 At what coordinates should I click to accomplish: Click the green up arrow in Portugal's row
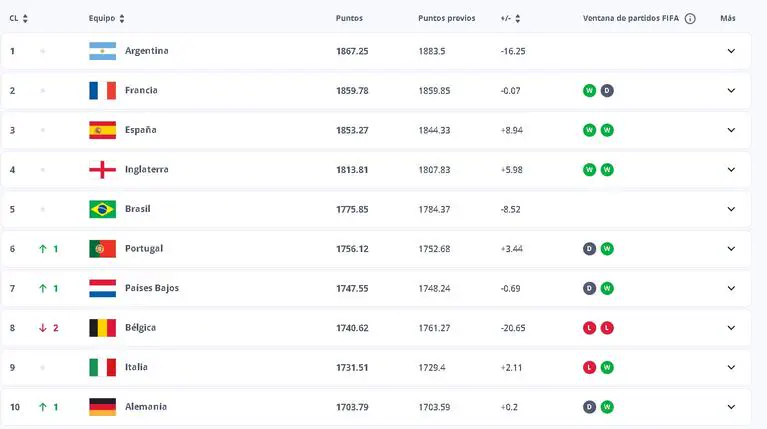pyautogui.click(x=43, y=249)
